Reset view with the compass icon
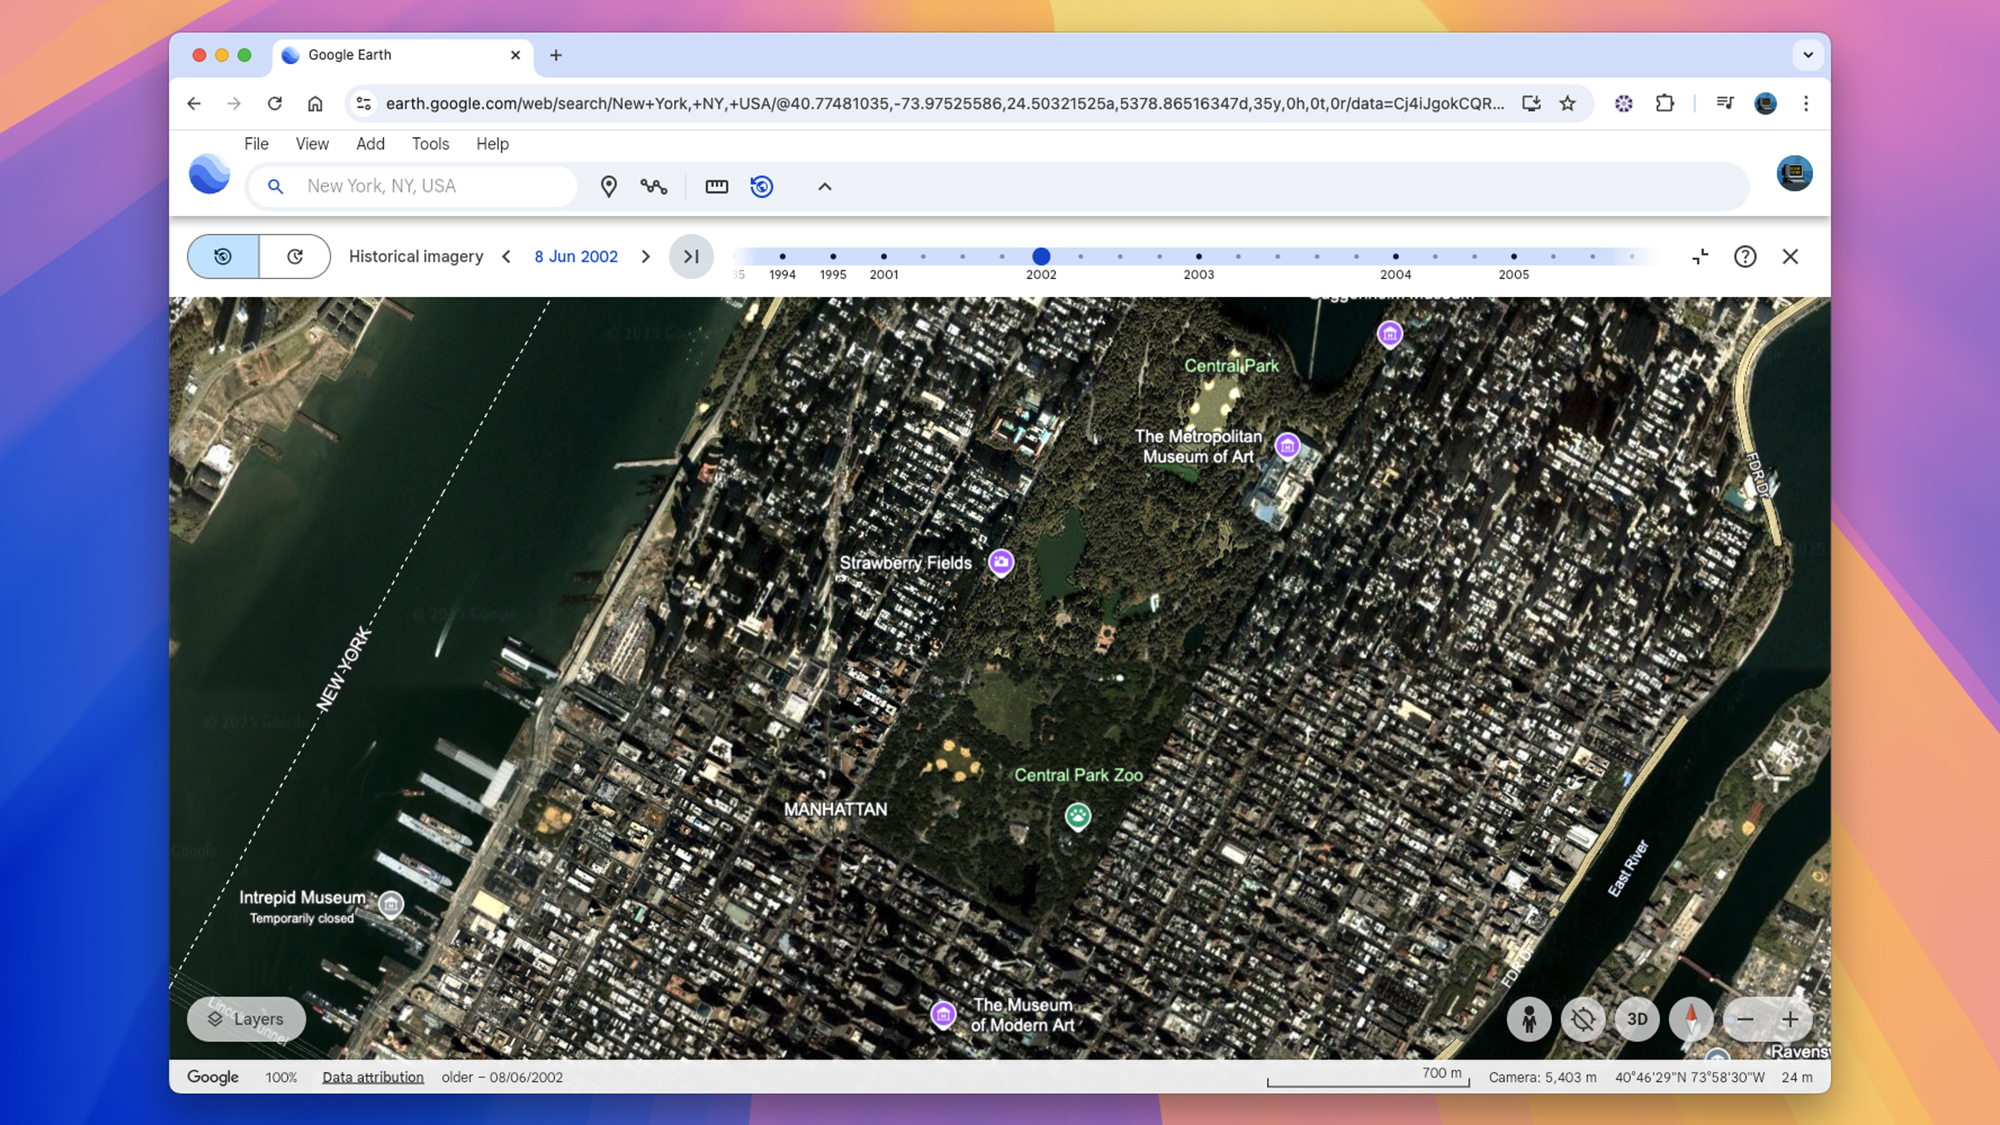This screenshot has width=2000, height=1125. [1691, 1019]
